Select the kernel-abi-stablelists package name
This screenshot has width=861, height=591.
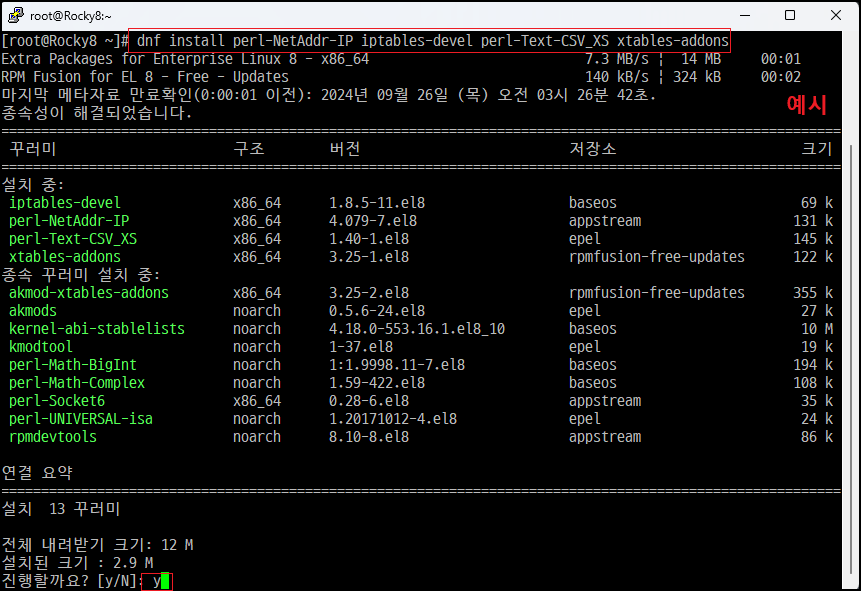tap(97, 328)
